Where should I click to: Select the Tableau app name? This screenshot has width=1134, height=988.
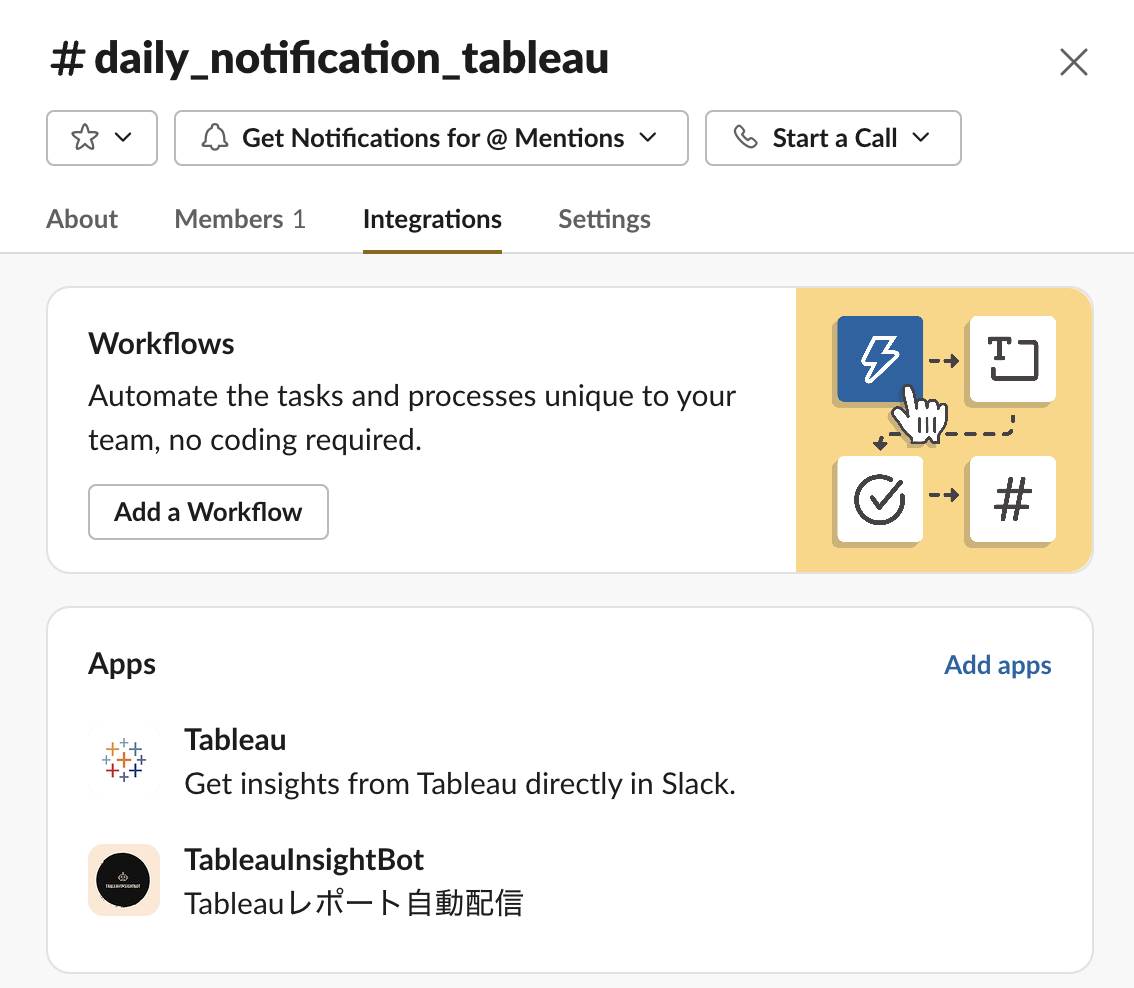point(235,740)
